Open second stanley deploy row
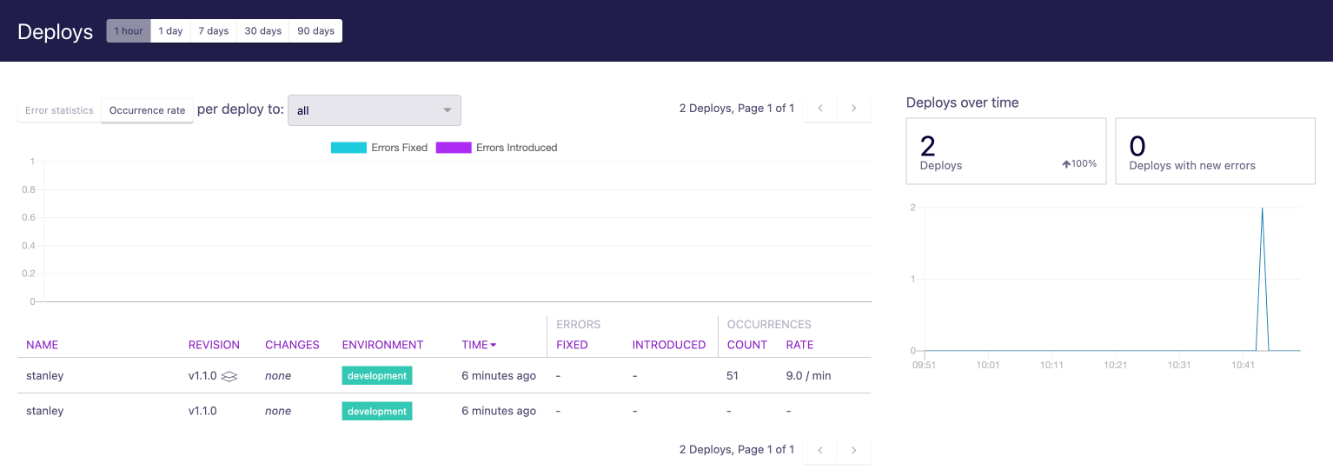 pos(444,411)
